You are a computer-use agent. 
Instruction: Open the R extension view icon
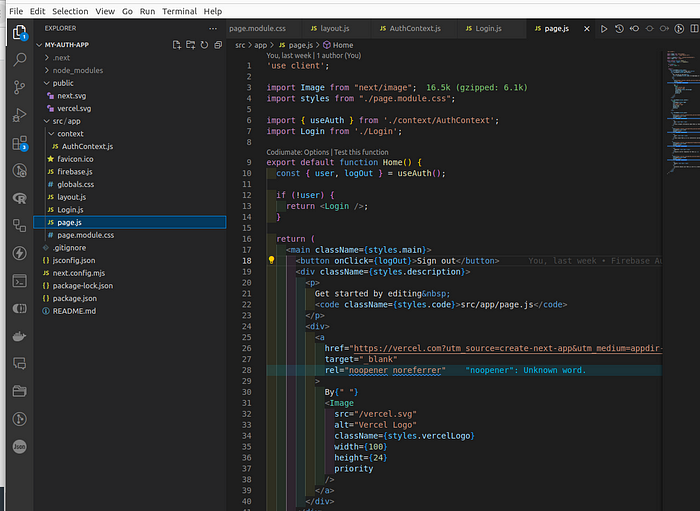click(x=20, y=198)
